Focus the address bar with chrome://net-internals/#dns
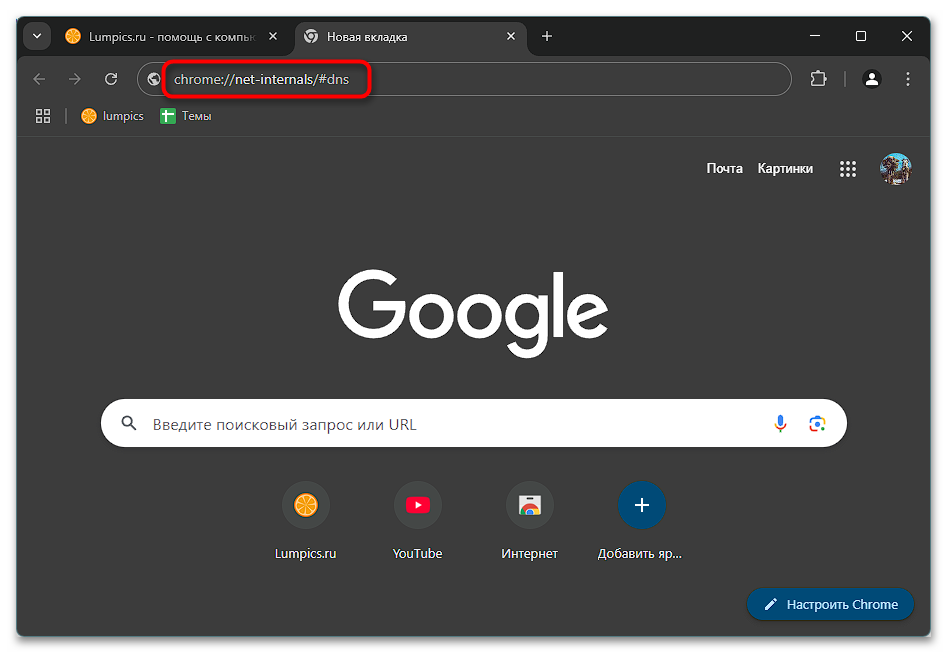The height and width of the screenshot is (653, 947). pyautogui.click(x=464, y=79)
